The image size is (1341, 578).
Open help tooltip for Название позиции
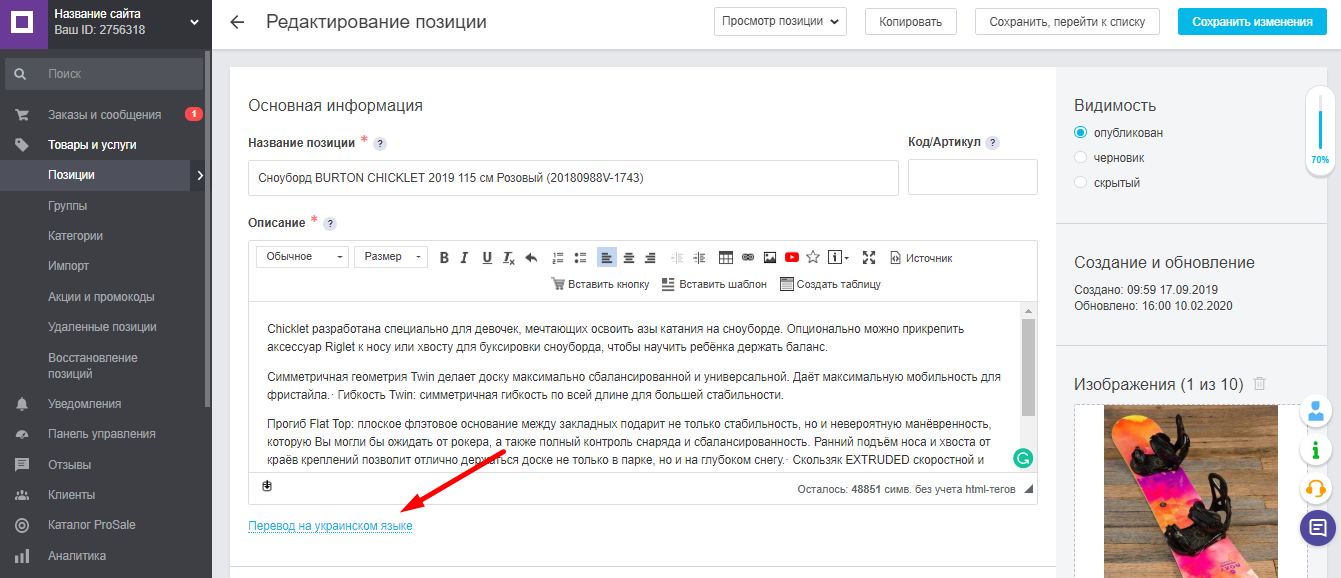tap(380, 144)
